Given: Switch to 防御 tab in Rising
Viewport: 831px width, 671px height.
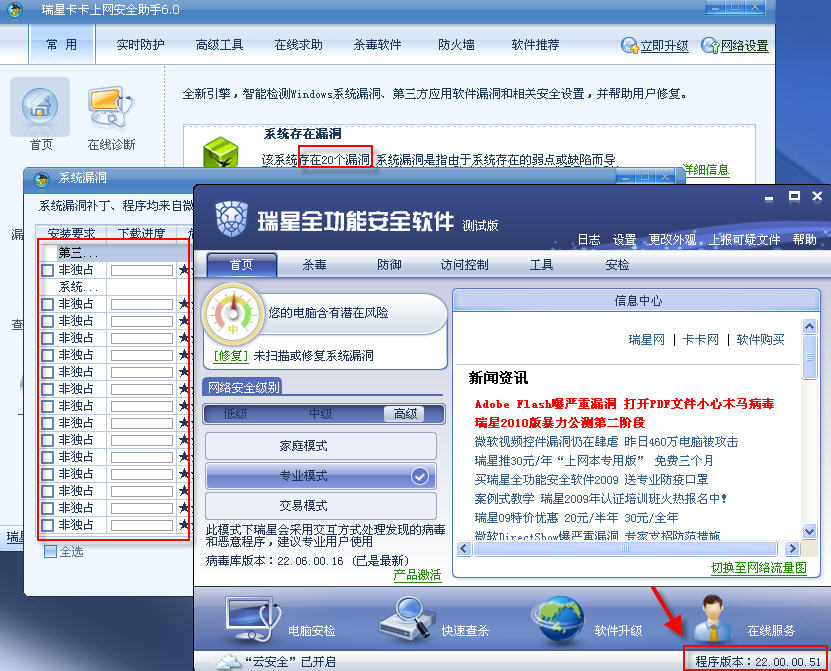Looking at the screenshot, I should tap(389, 264).
